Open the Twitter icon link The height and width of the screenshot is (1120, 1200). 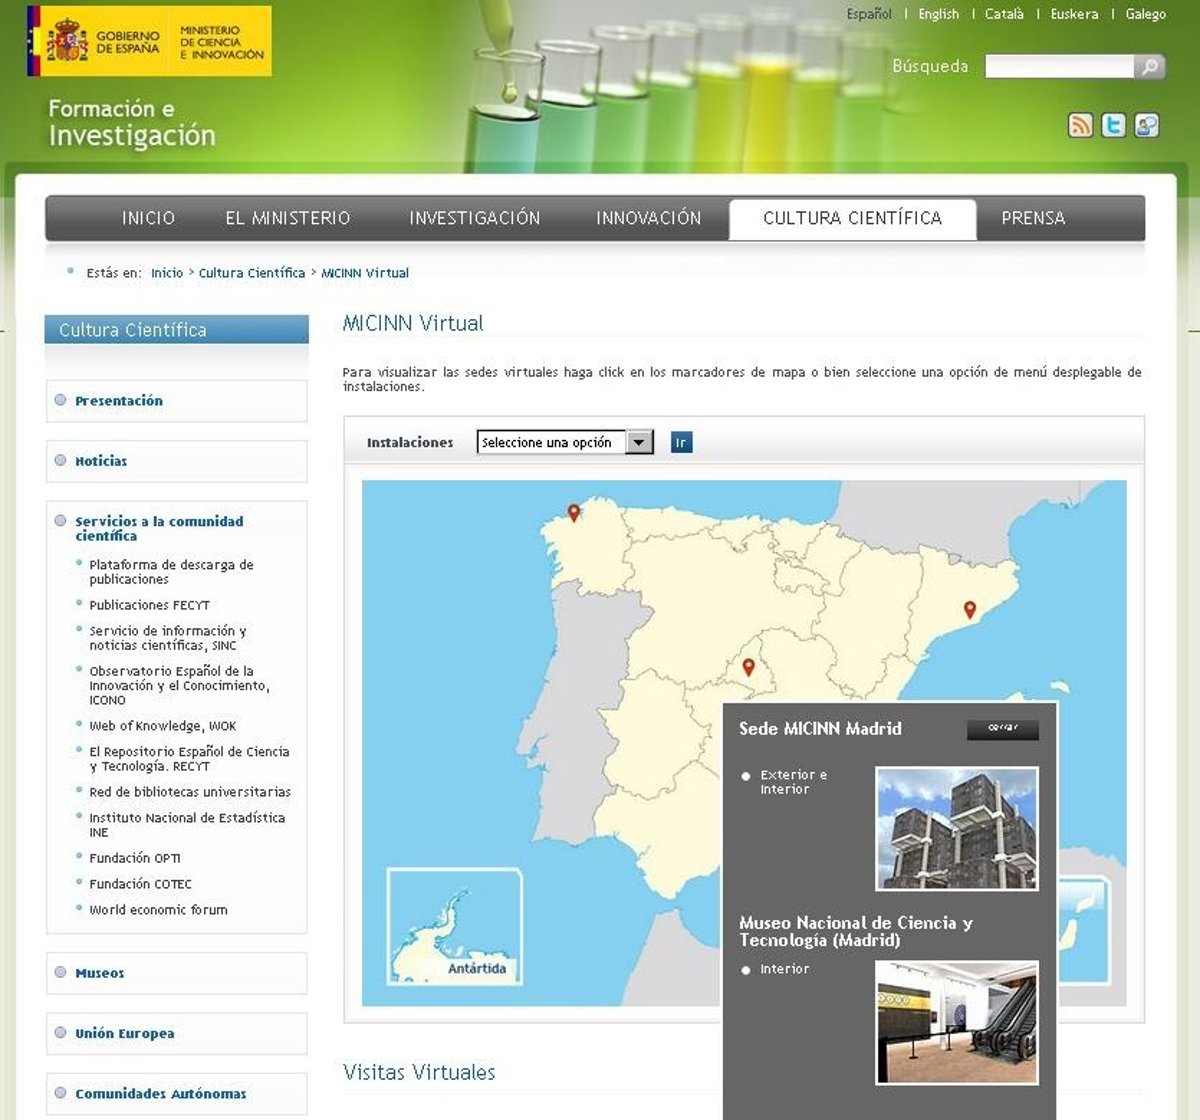(1113, 125)
